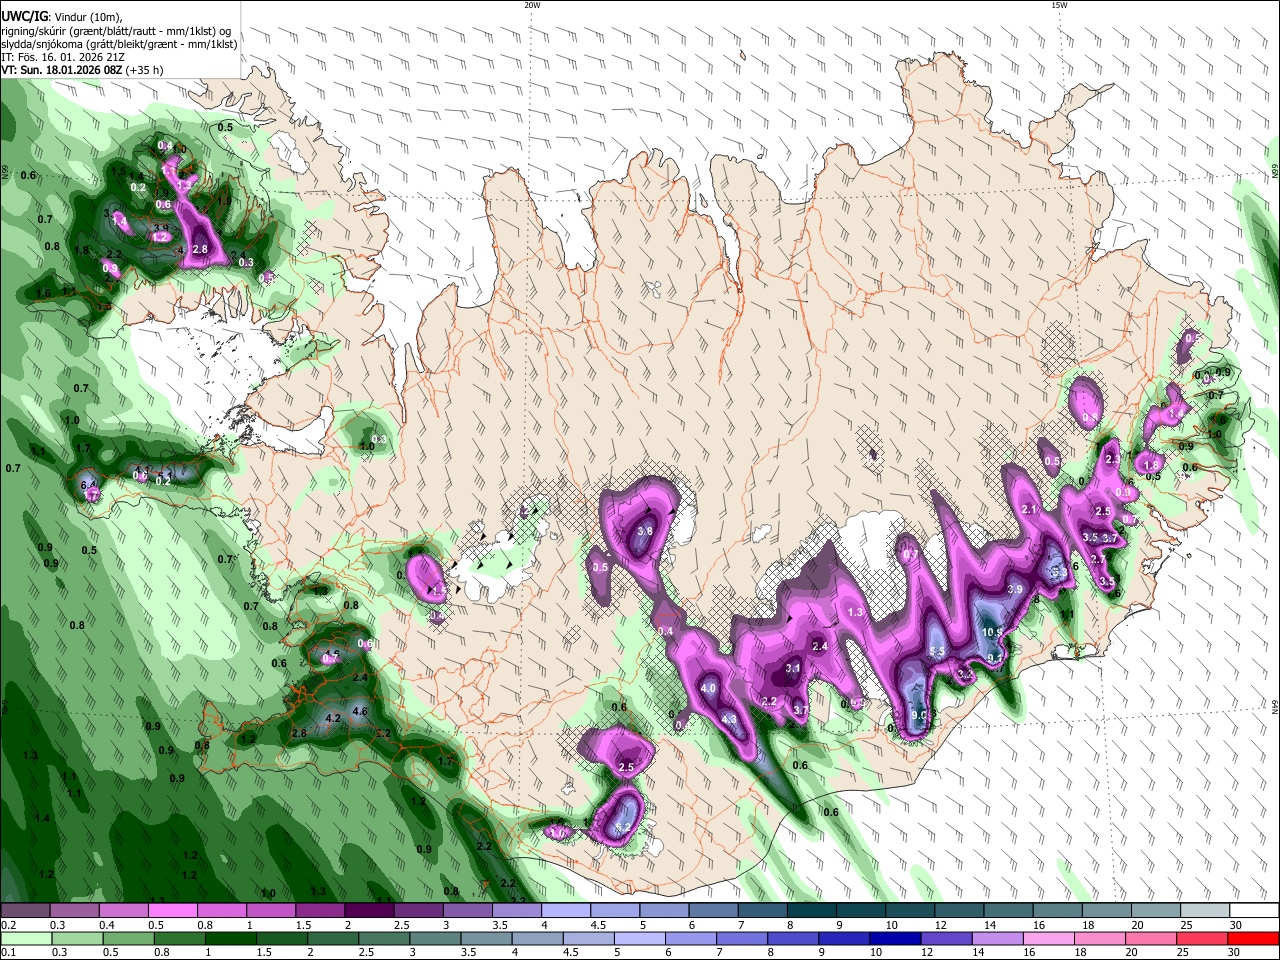The image size is (1280, 960).
Task: Click the "3.8" snowfall value in the central highlands
Action: (645, 531)
